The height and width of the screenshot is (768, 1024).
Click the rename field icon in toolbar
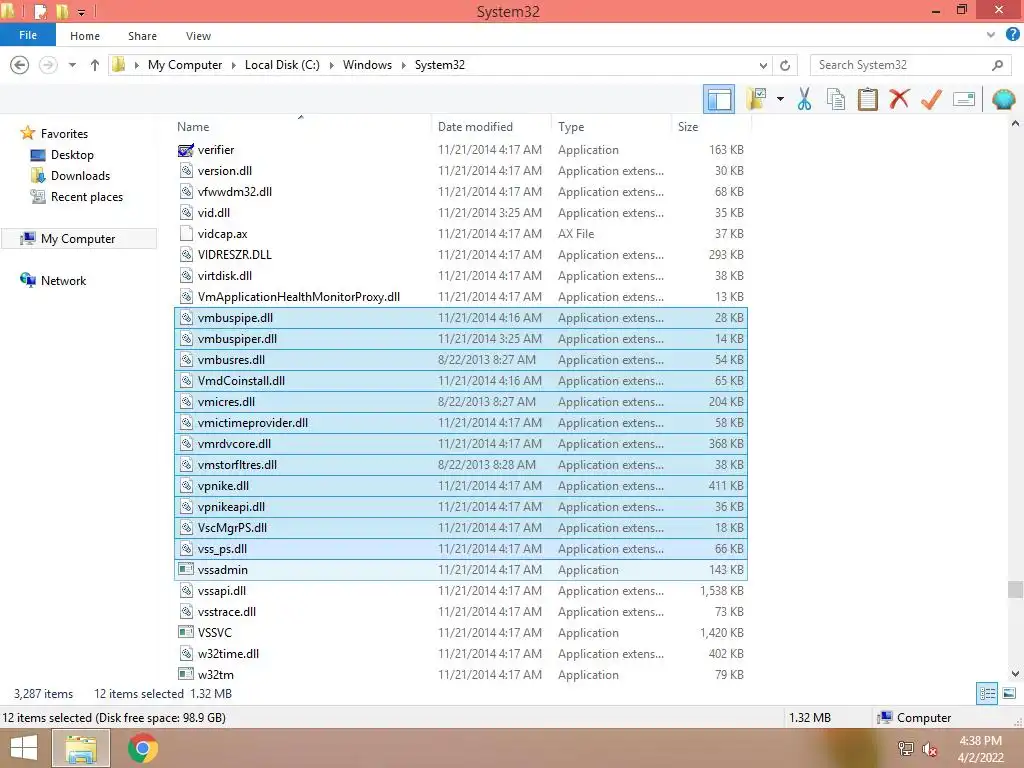[964, 99]
